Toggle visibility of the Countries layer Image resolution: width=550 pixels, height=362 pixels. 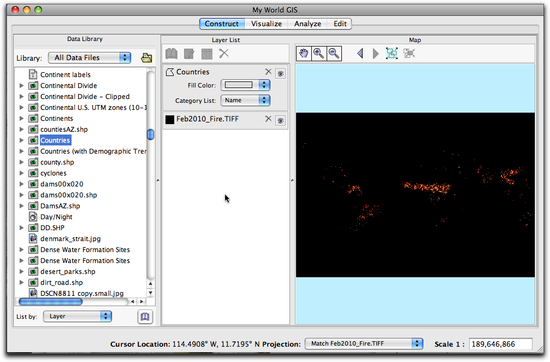[280, 74]
